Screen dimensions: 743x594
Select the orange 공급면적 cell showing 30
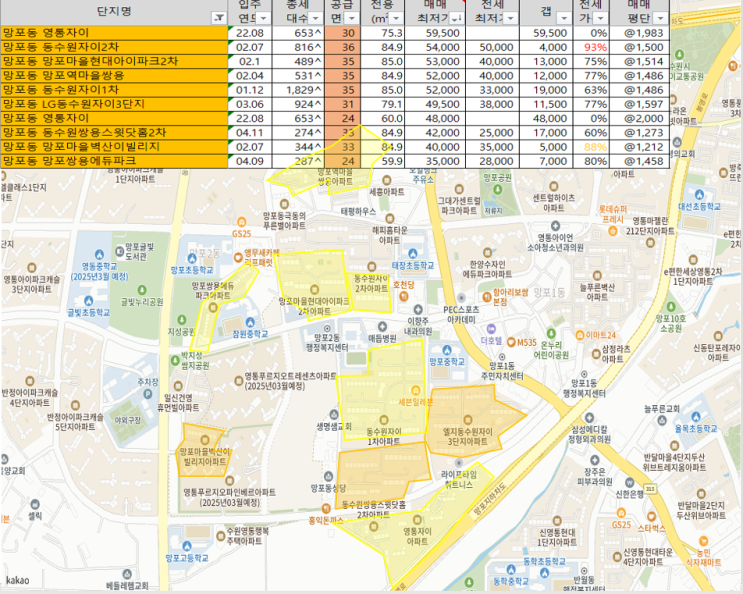point(343,33)
